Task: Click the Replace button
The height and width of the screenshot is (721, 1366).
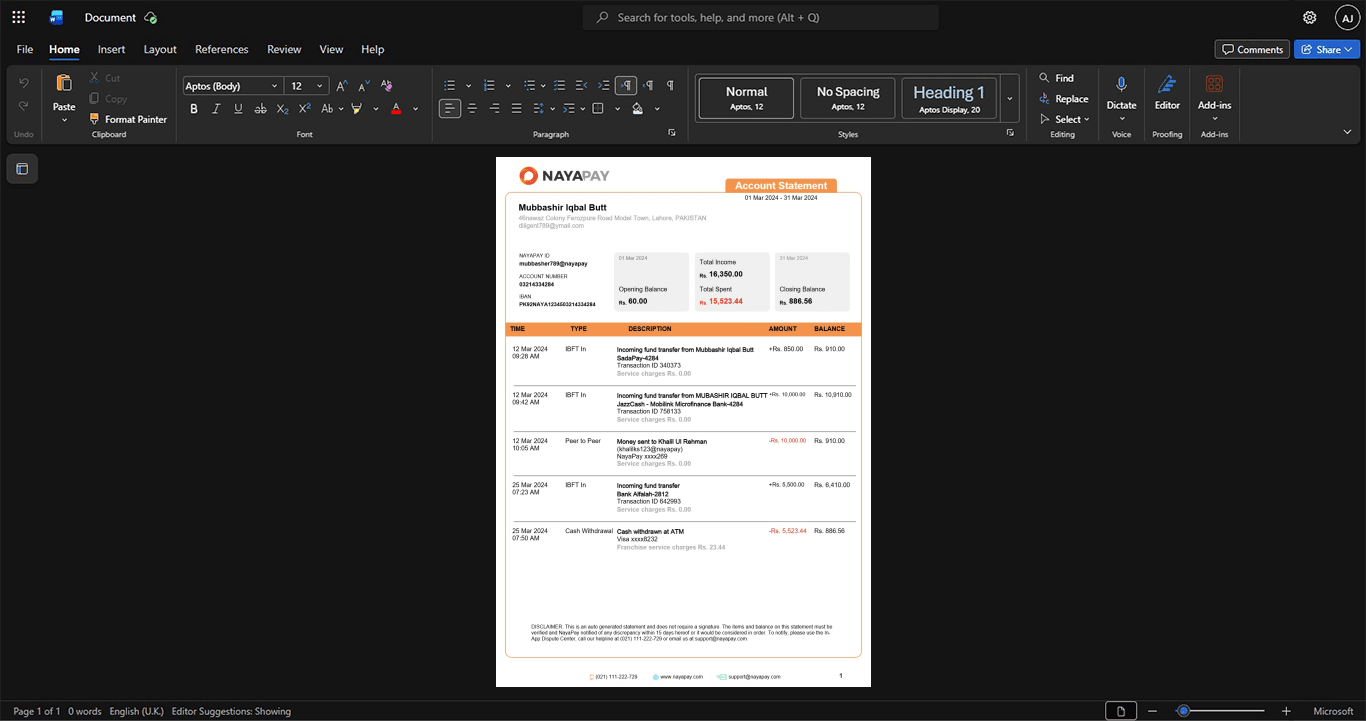Action: tap(1063, 99)
